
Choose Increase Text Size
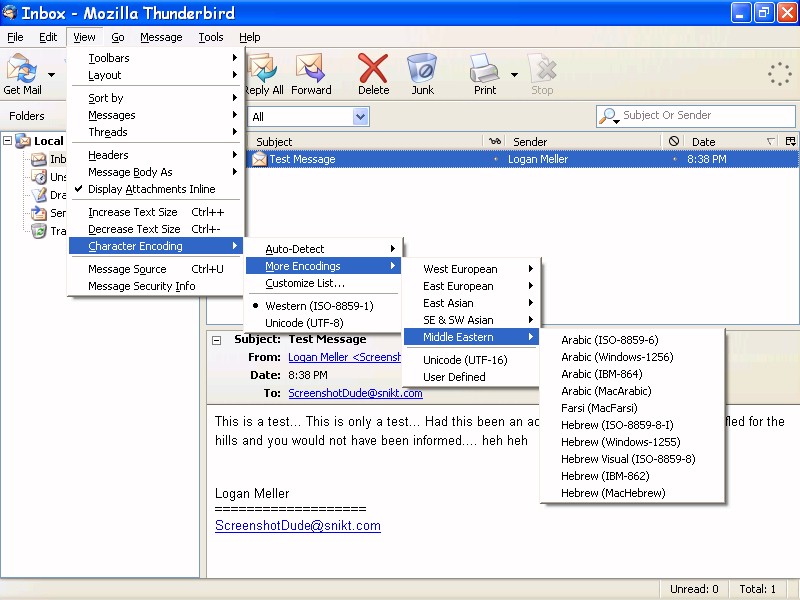click(x=156, y=212)
